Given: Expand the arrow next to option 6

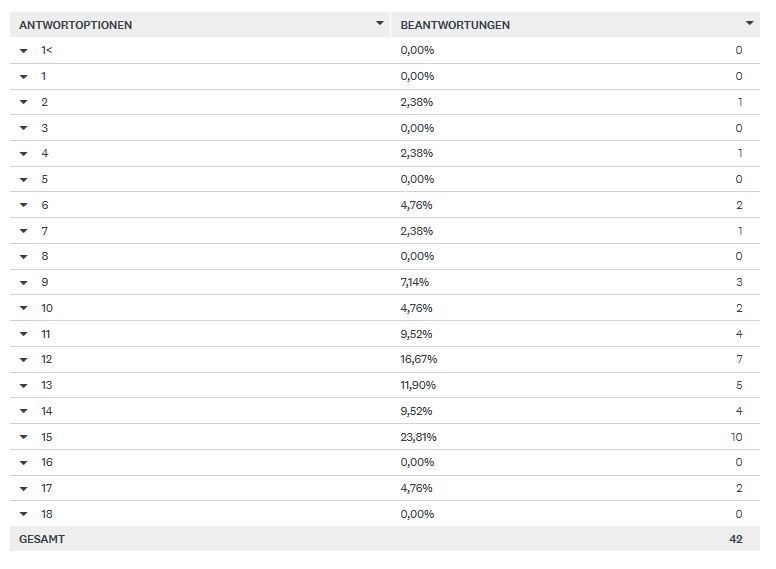Looking at the screenshot, I should coord(23,205).
